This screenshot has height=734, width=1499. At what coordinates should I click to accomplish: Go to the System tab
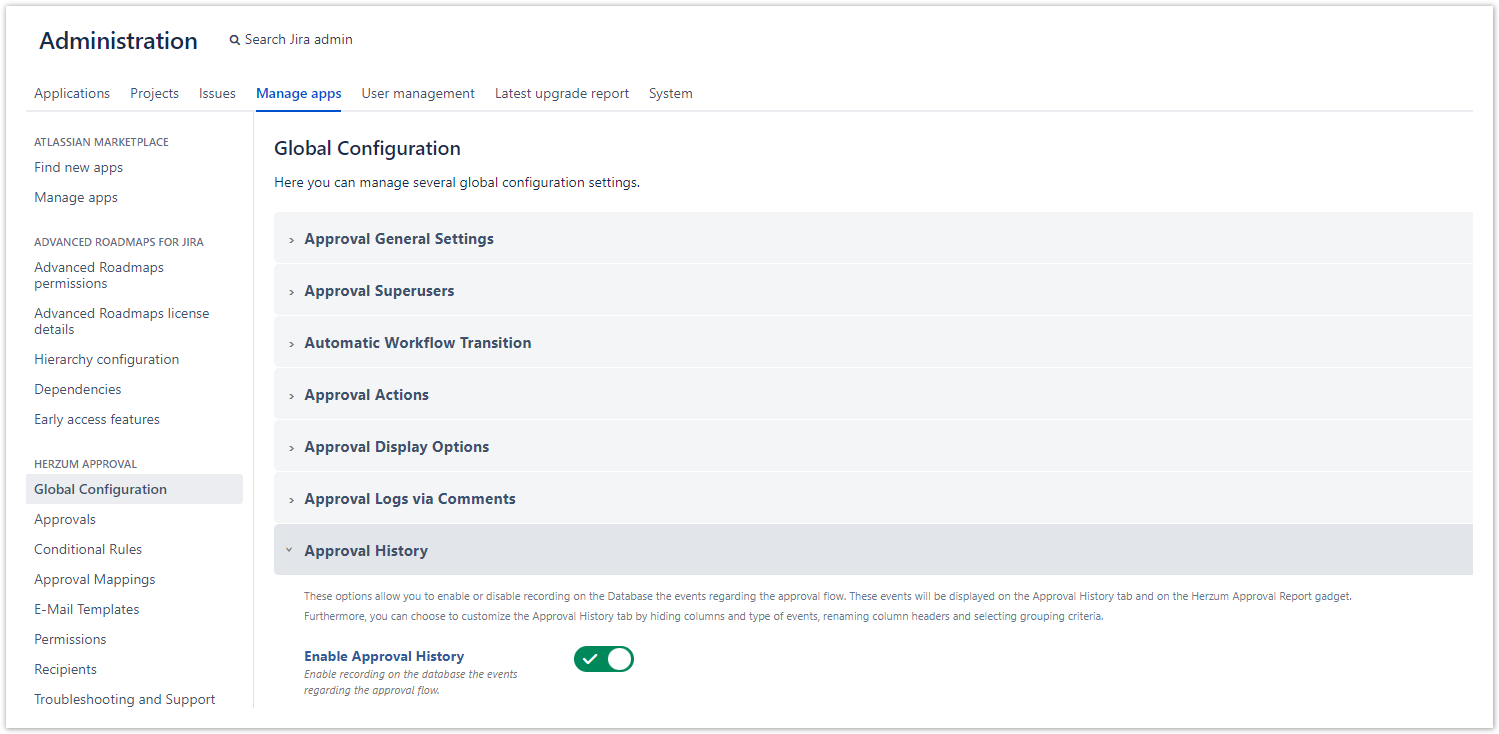click(670, 93)
